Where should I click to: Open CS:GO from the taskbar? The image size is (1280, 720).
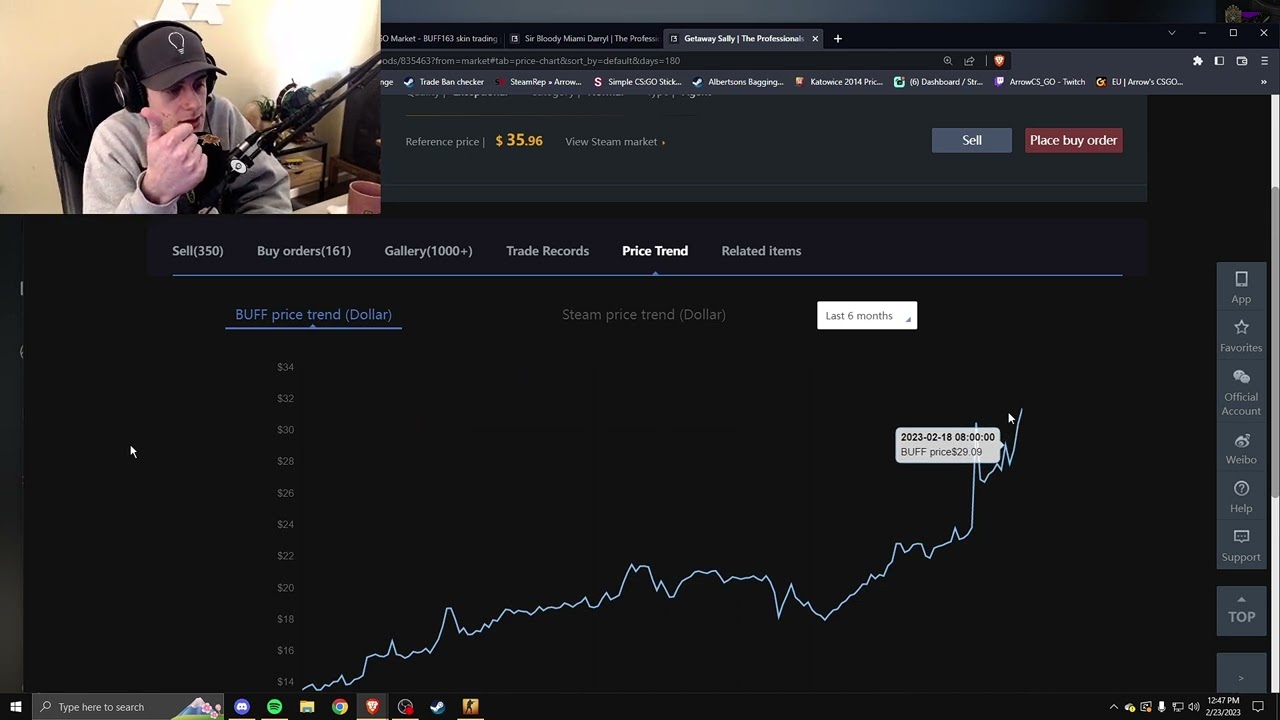click(470, 707)
